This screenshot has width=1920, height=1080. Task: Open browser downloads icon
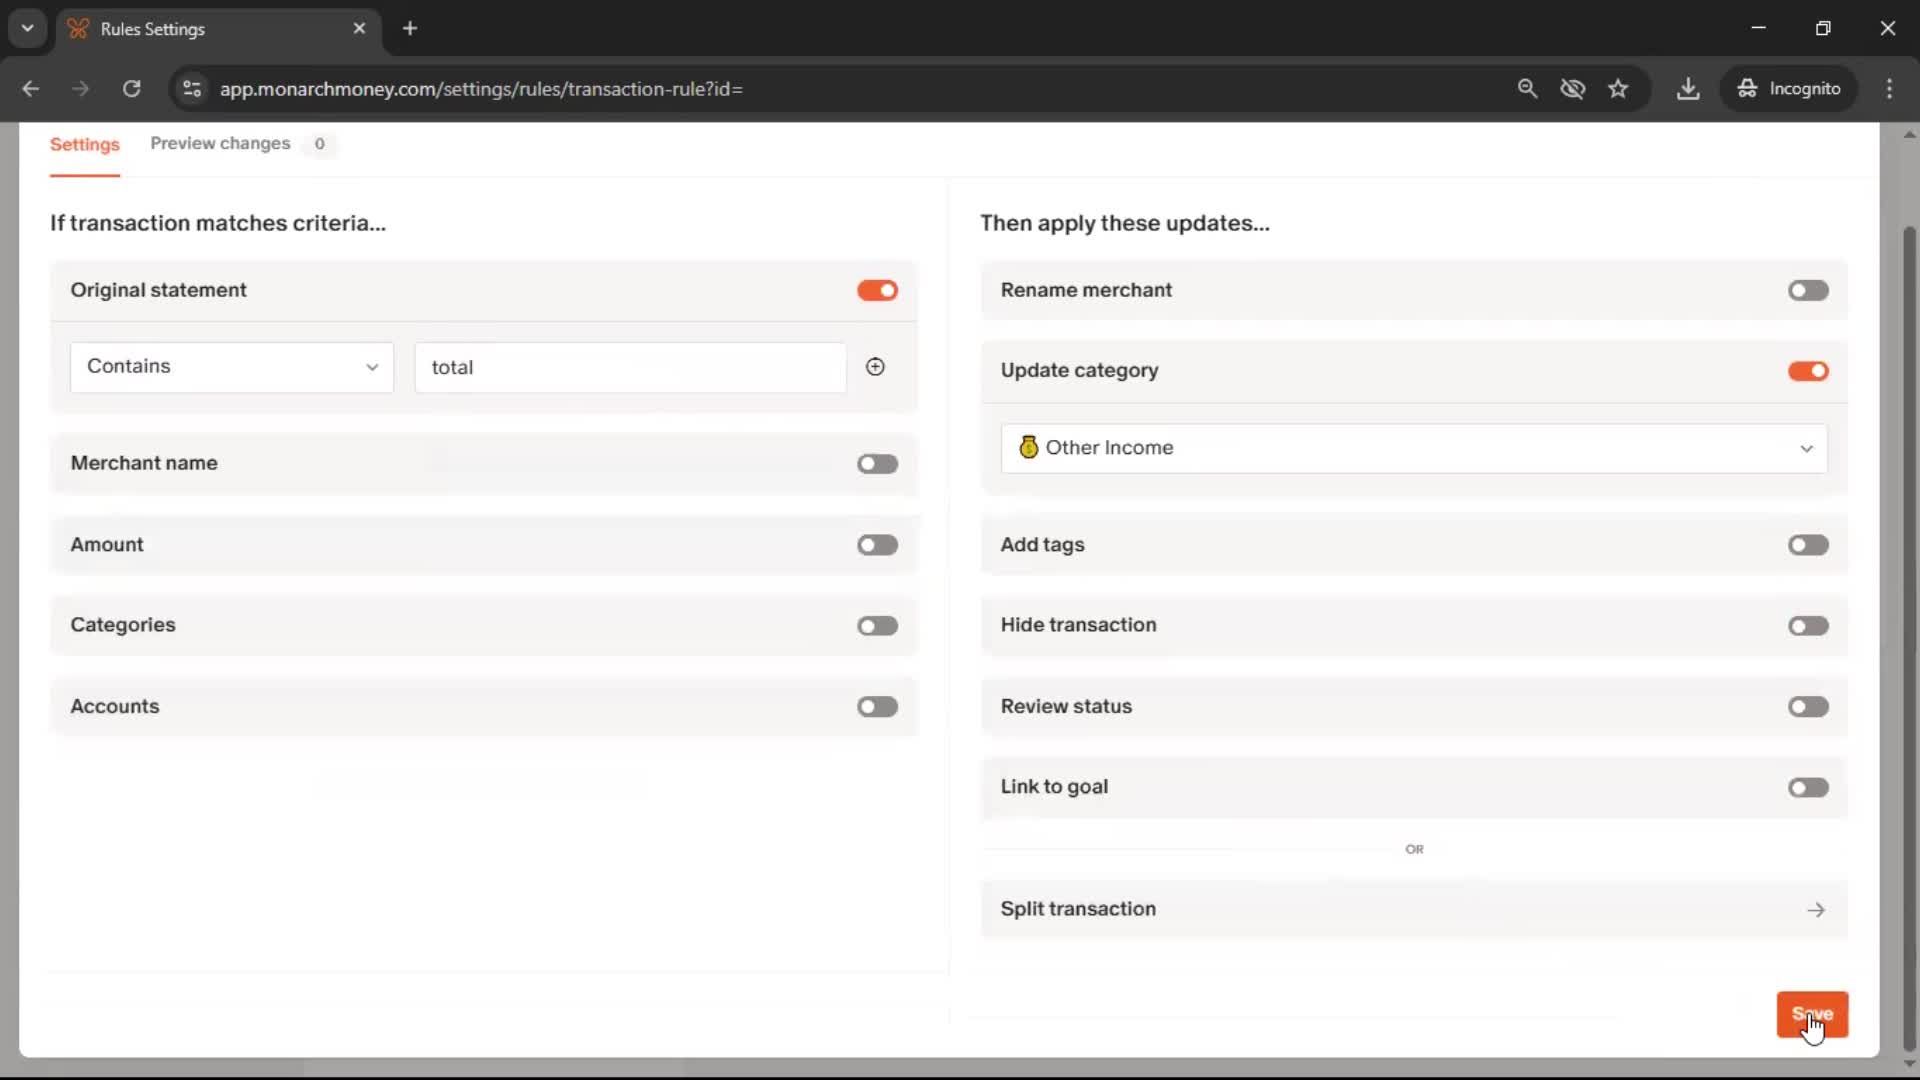[1688, 89]
